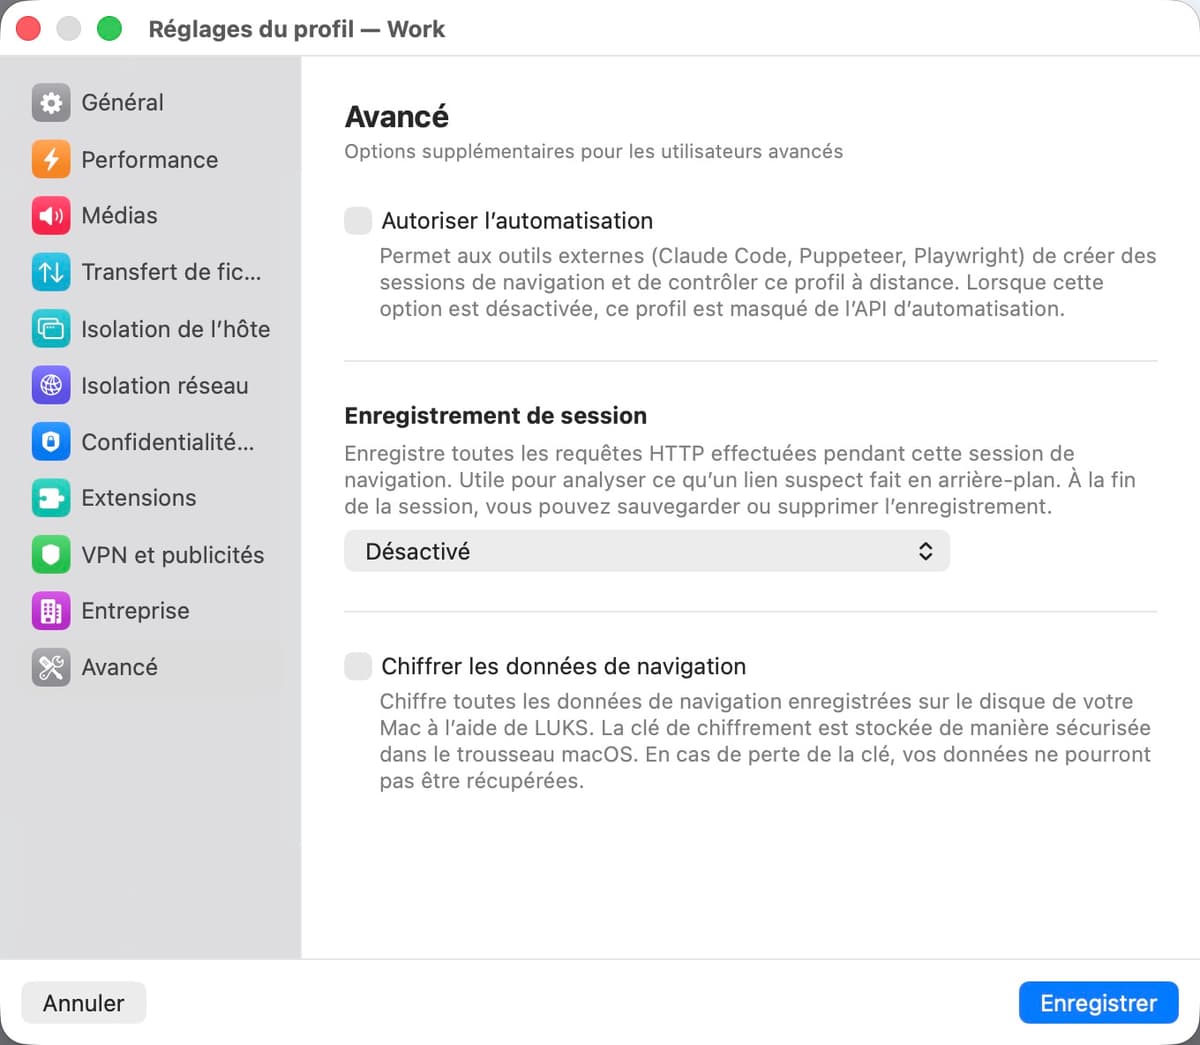Click the VPN et publicités shield icon
Viewport: 1200px width, 1045px height.
pos(51,555)
